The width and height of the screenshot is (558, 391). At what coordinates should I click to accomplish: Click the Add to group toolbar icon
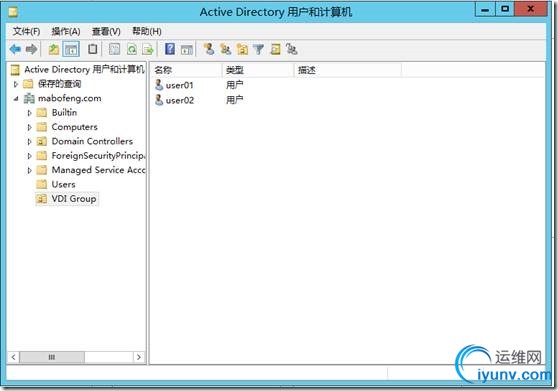pos(291,49)
